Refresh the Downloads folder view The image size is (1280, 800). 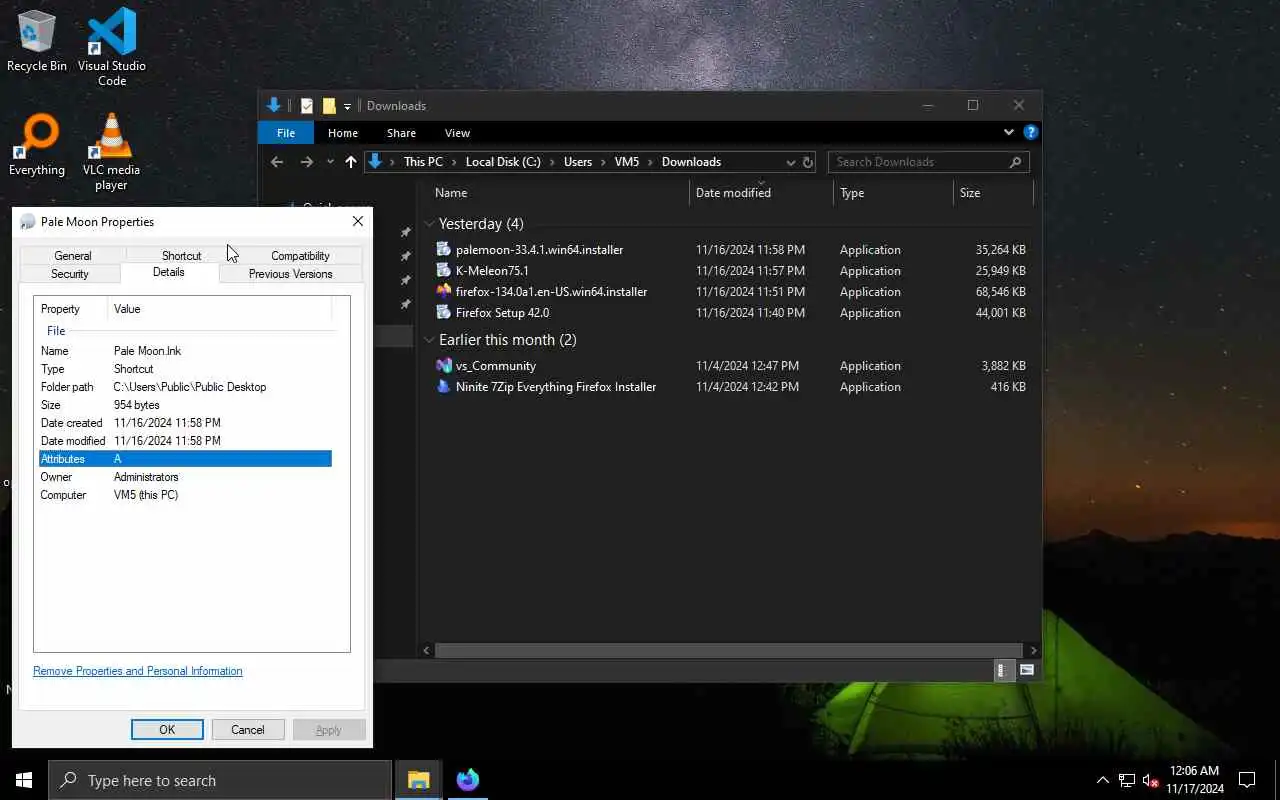pos(808,162)
